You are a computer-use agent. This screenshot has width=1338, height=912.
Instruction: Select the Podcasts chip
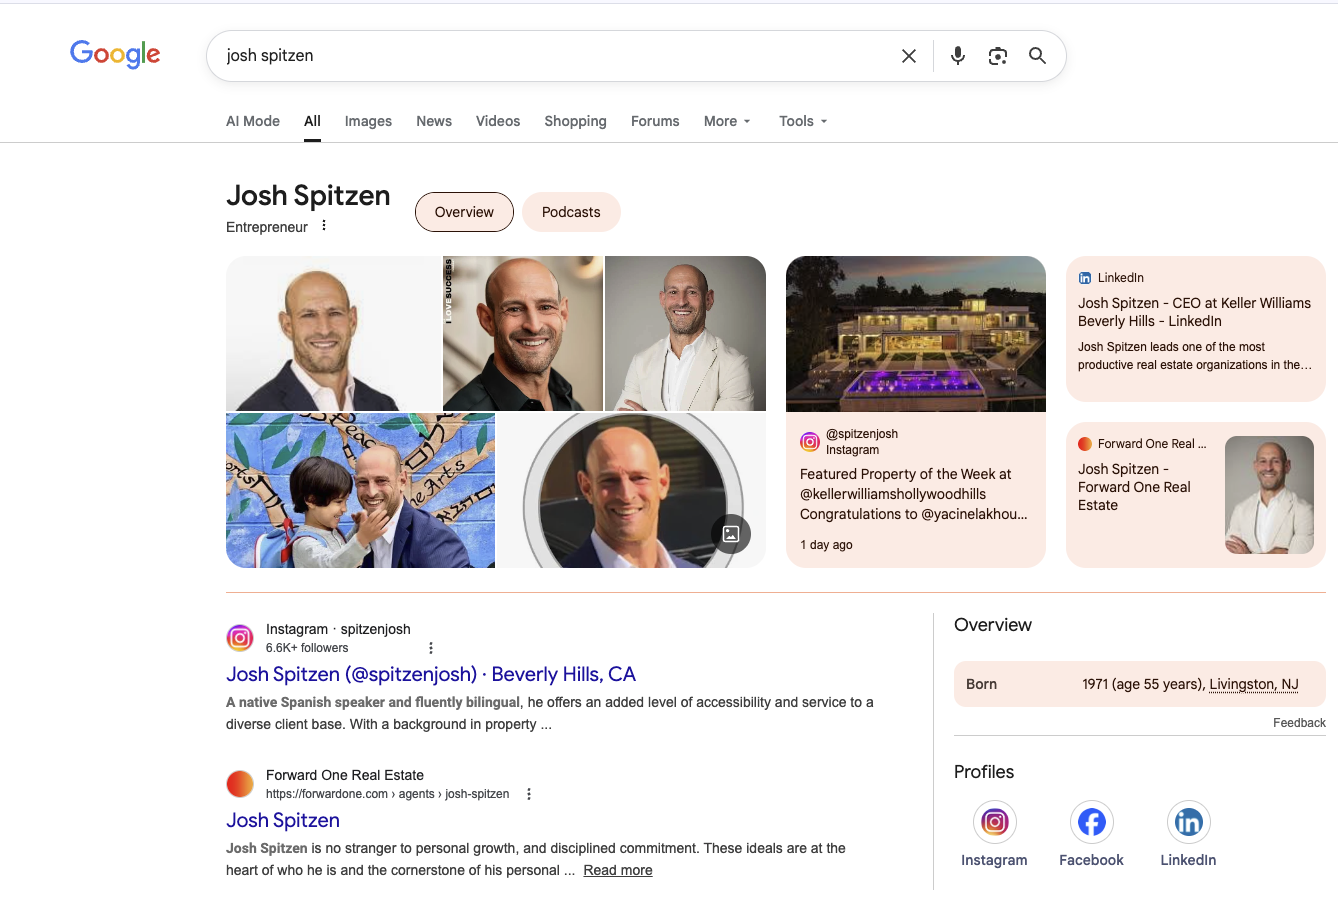click(571, 212)
